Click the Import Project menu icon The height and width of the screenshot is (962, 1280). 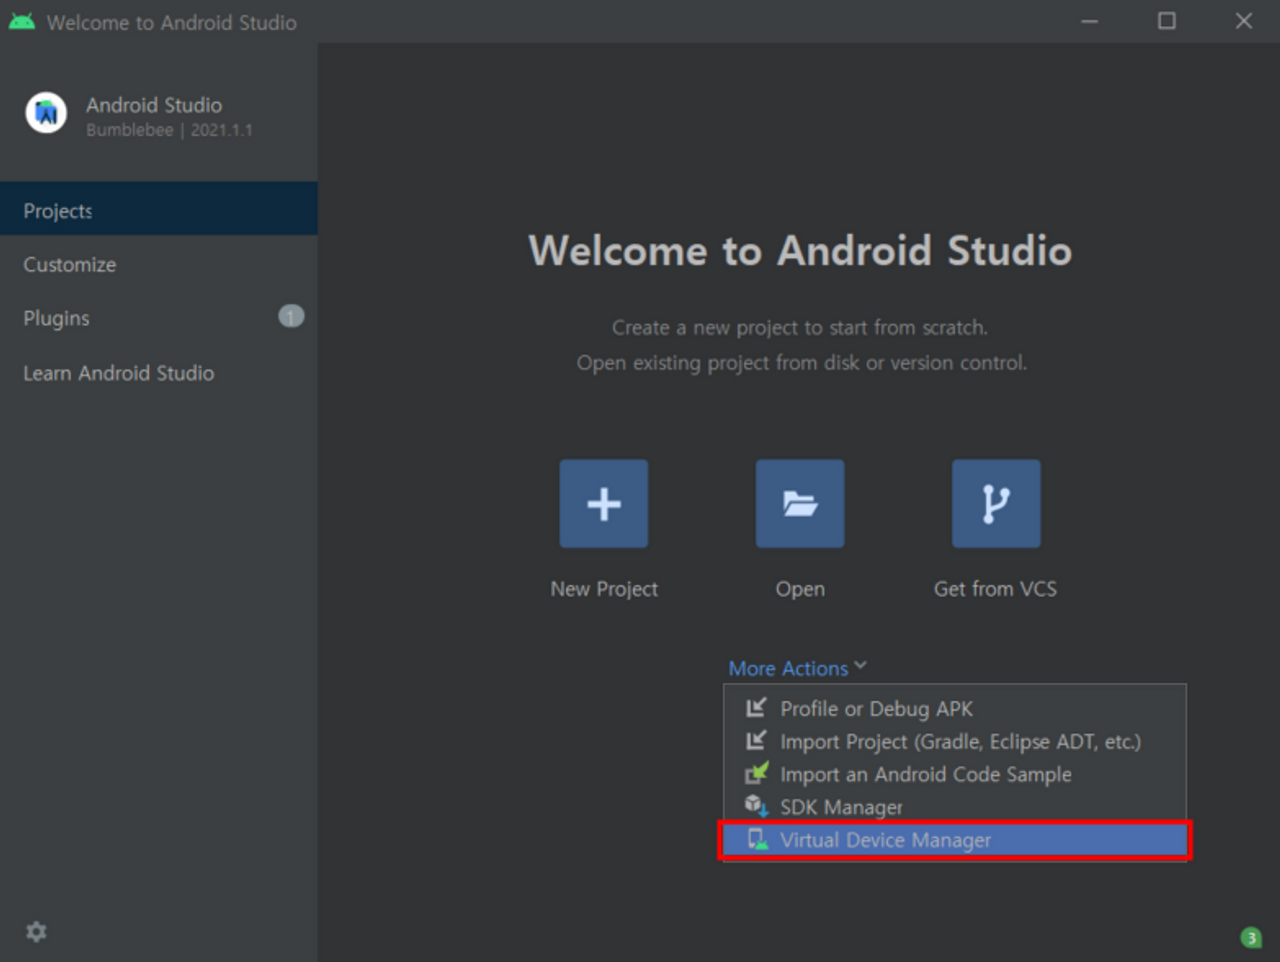click(x=756, y=741)
